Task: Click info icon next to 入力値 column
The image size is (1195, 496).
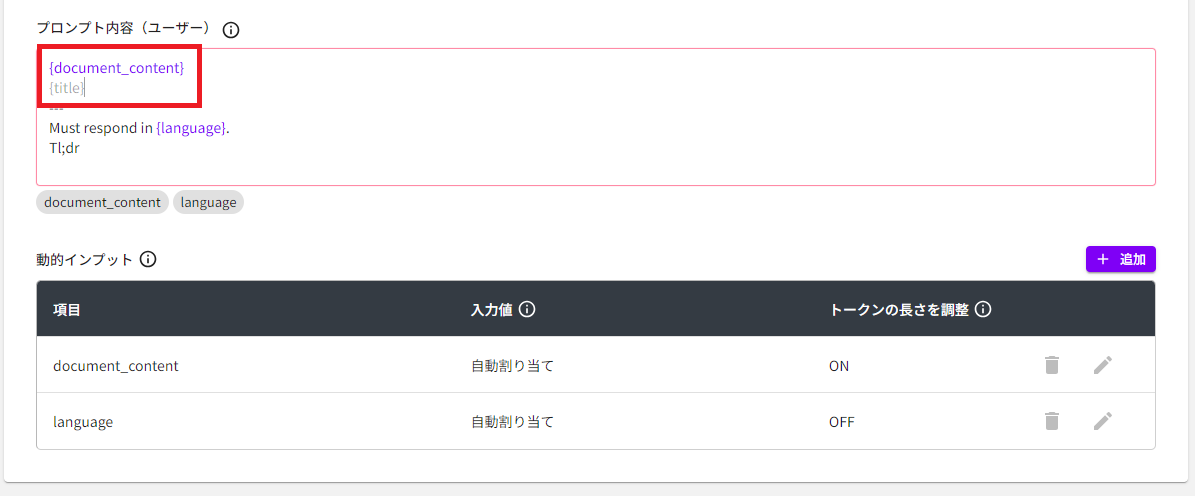Action: [x=527, y=310]
